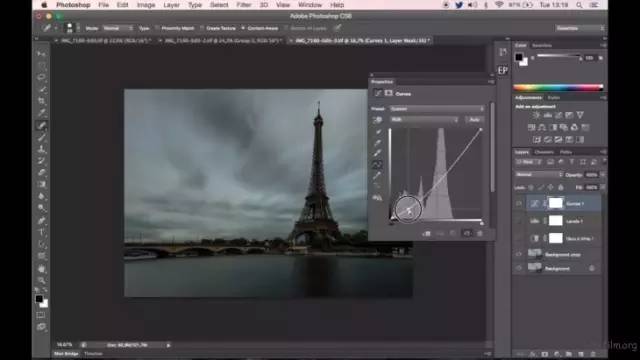Select the Eyedropper tool in the left toolbar
Viewport: 640px width, 360px height.
point(41,113)
